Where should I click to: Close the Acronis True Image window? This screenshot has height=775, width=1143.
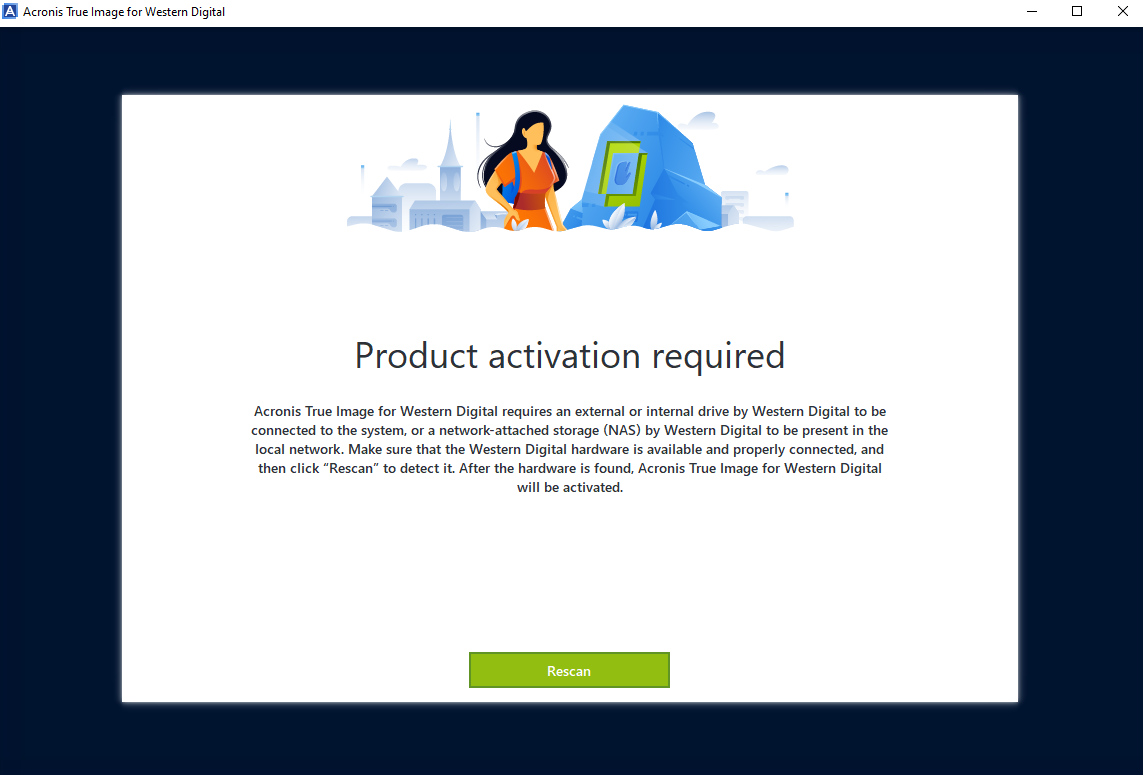(1123, 12)
